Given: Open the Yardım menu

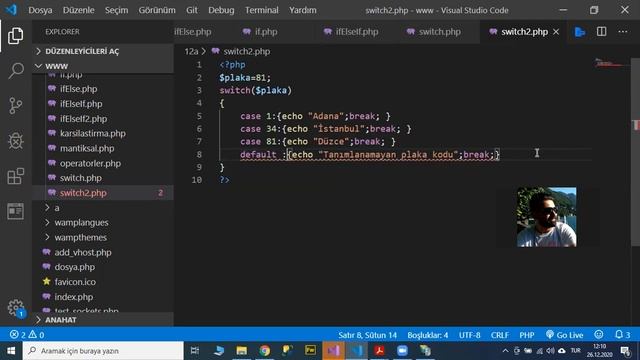Looking at the screenshot, I should (x=302, y=10).
